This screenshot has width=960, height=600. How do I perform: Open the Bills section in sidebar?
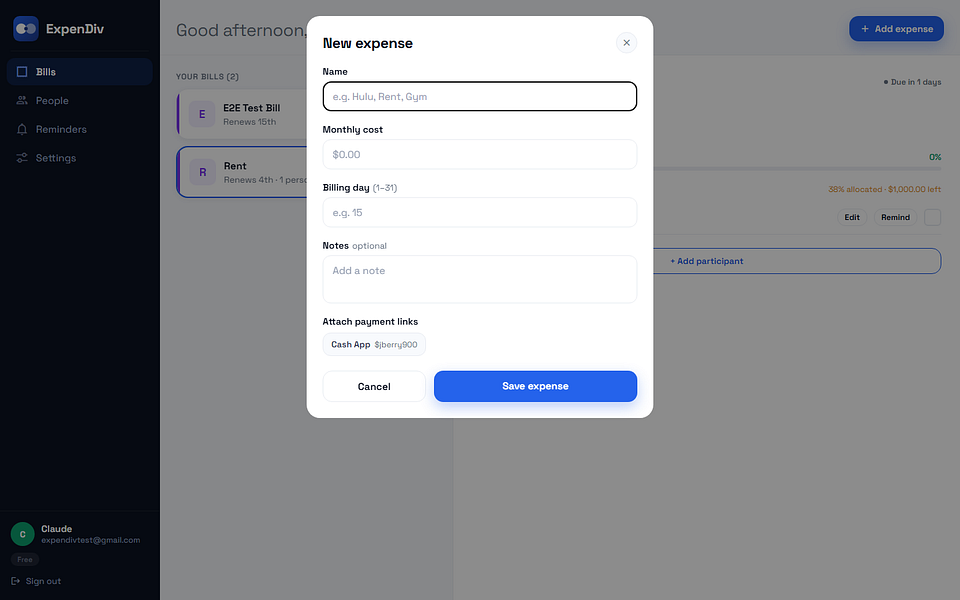[x=80, y=72]
